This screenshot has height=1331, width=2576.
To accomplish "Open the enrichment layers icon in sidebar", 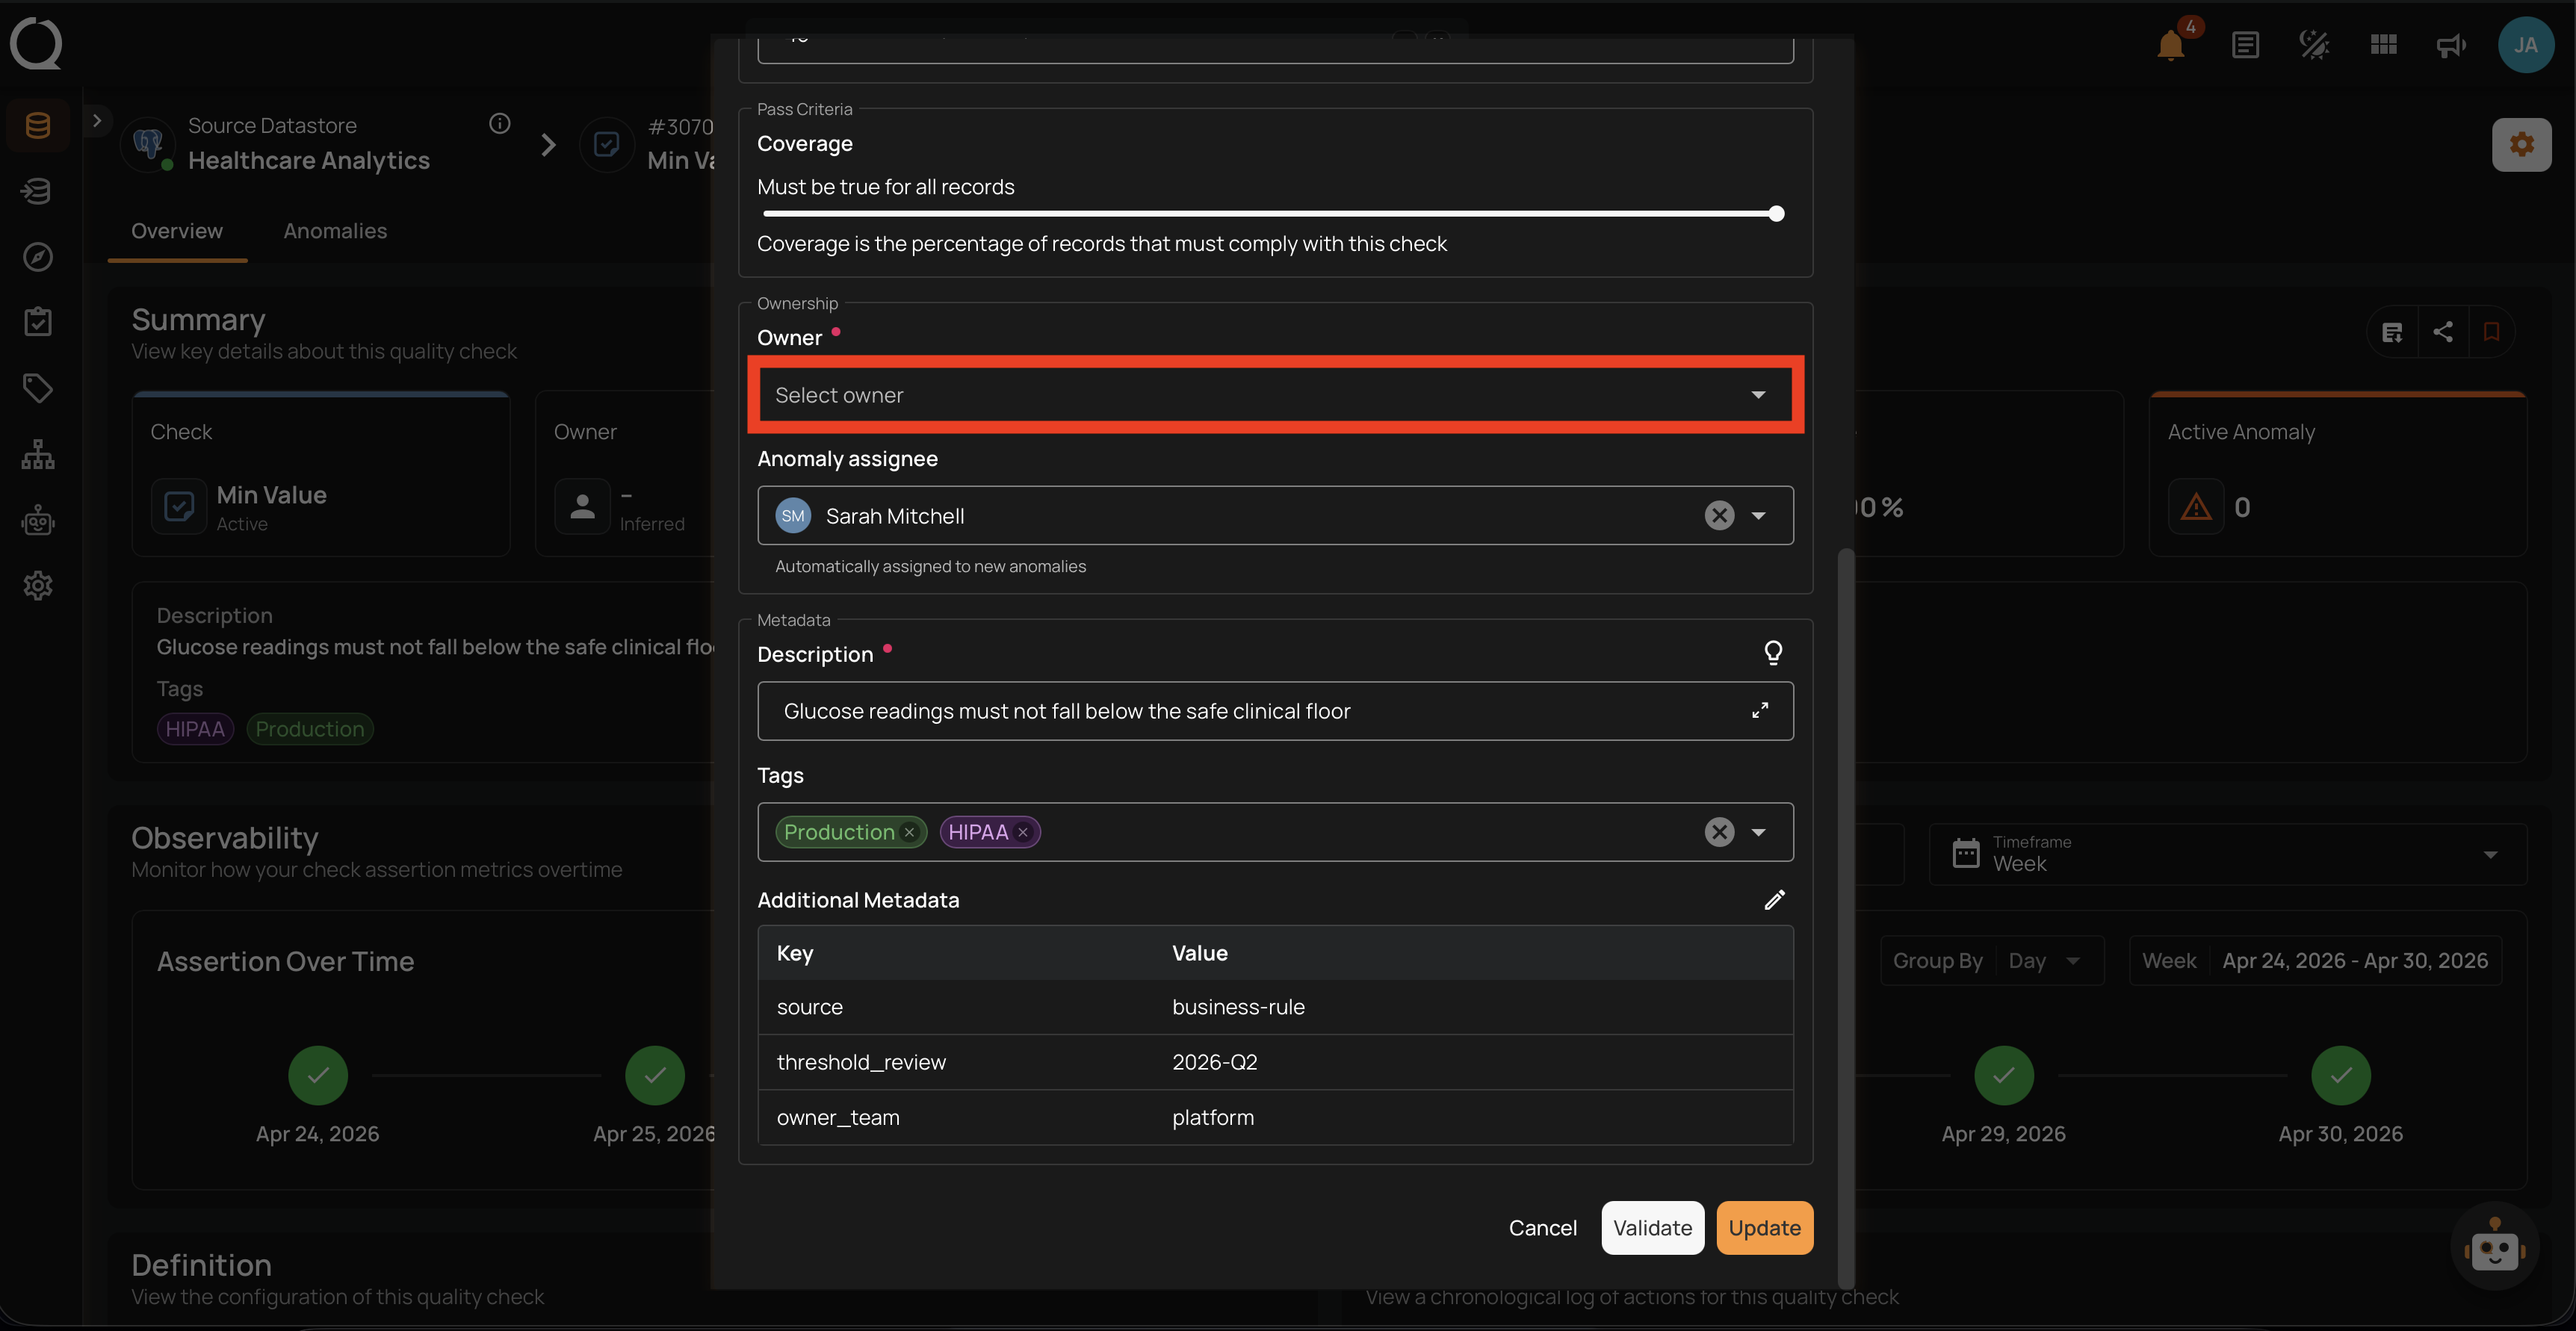I will [x=38, y=191].
